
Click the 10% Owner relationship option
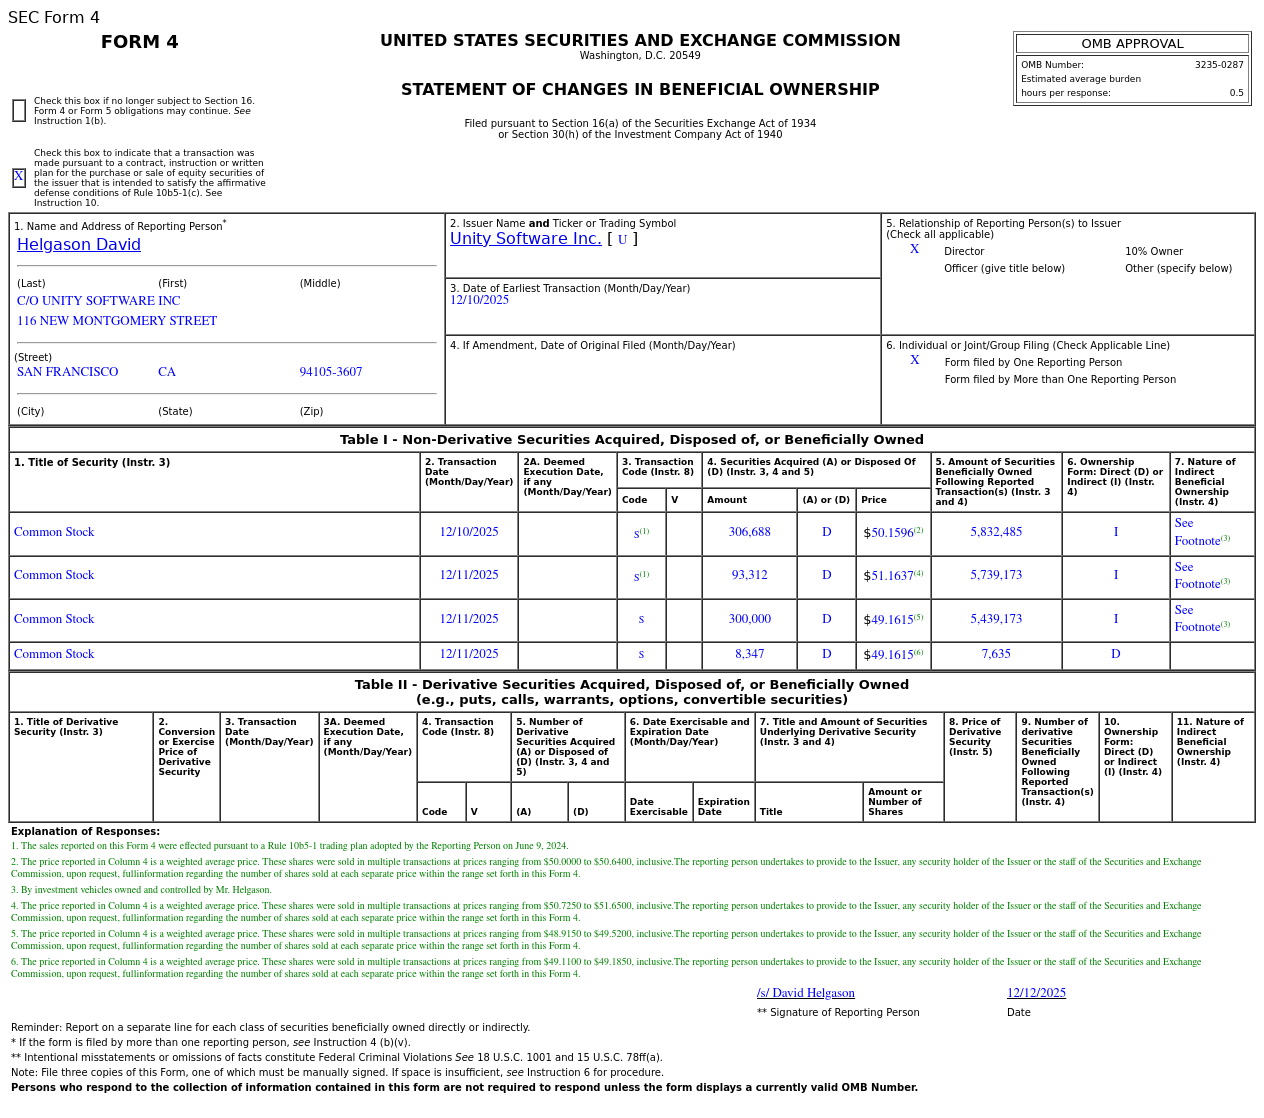(x=1154, y=252)
